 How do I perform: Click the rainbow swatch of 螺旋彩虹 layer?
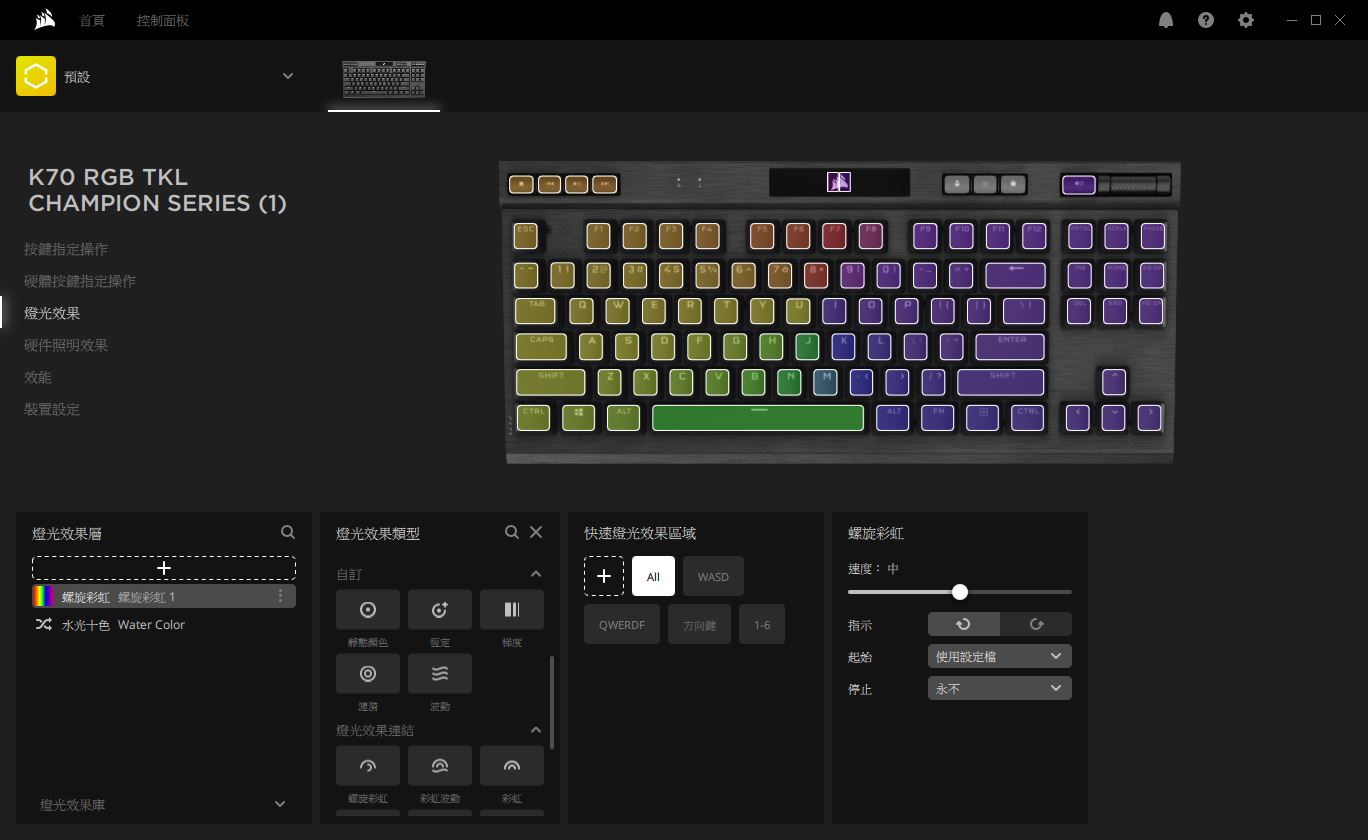44,596
